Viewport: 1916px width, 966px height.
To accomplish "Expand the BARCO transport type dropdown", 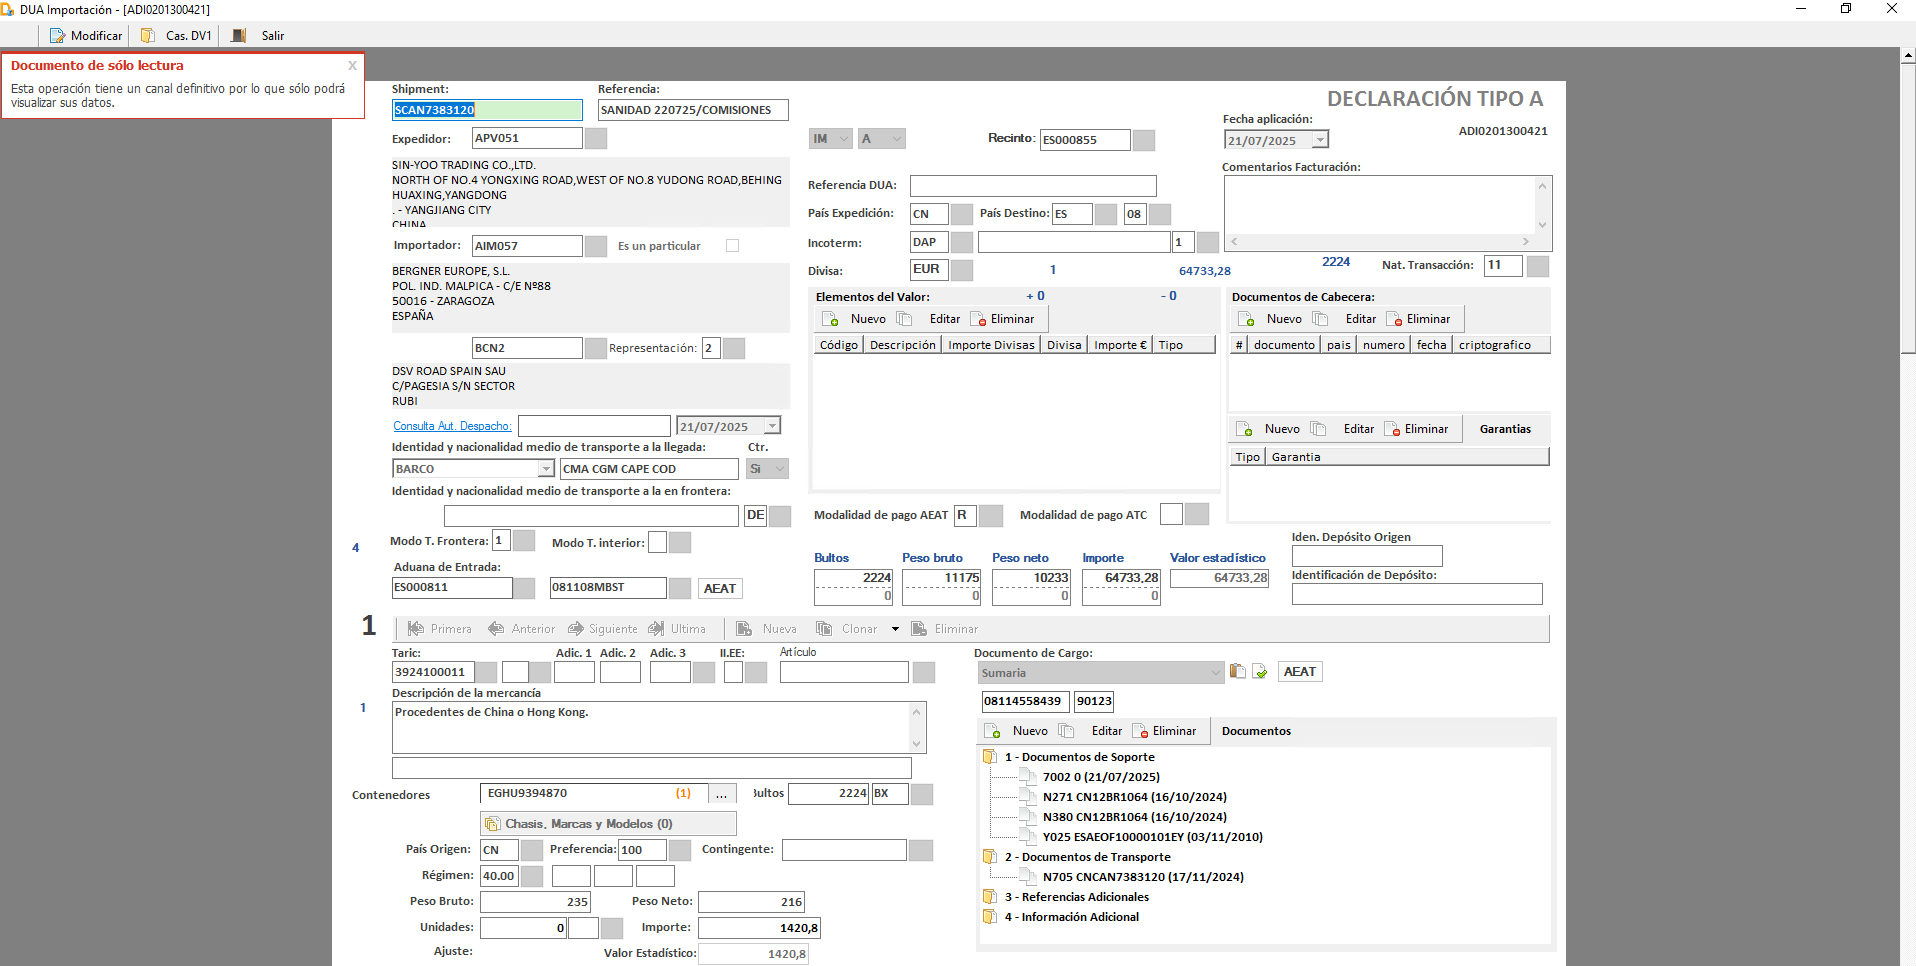I will click(x=546, y=469).
